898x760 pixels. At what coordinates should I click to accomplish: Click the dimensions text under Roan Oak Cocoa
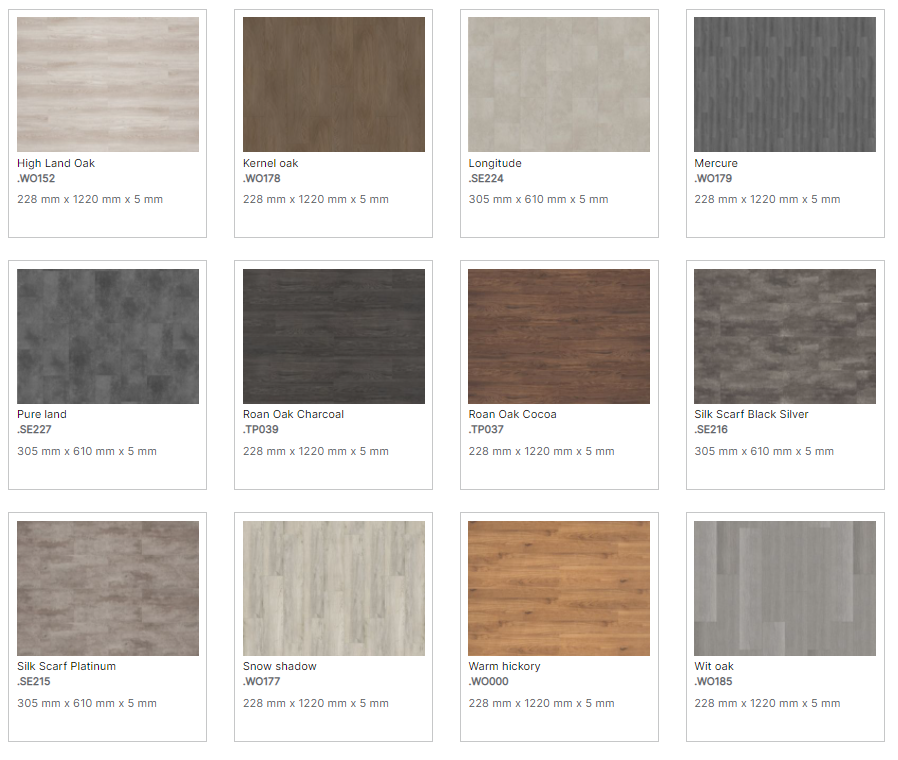[x=541, y=451]
